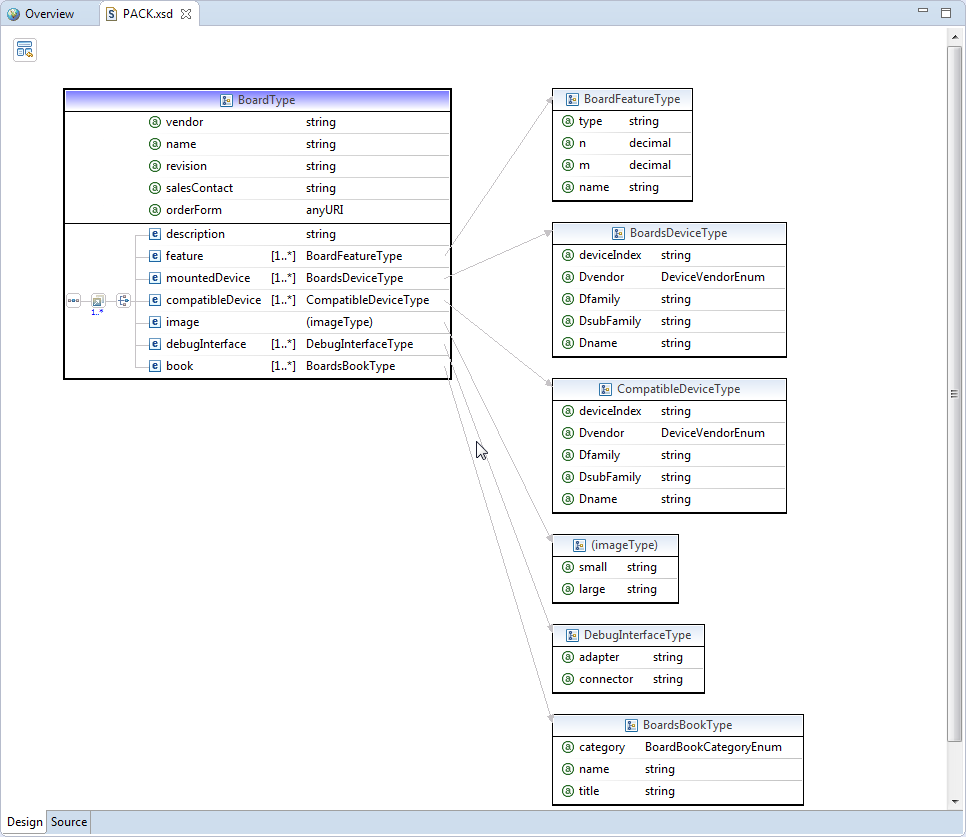The height and width of the screenshot is (837, 966).
Task: Click the blue 1..* multiplicity label
Action: (x=97, y=312)
